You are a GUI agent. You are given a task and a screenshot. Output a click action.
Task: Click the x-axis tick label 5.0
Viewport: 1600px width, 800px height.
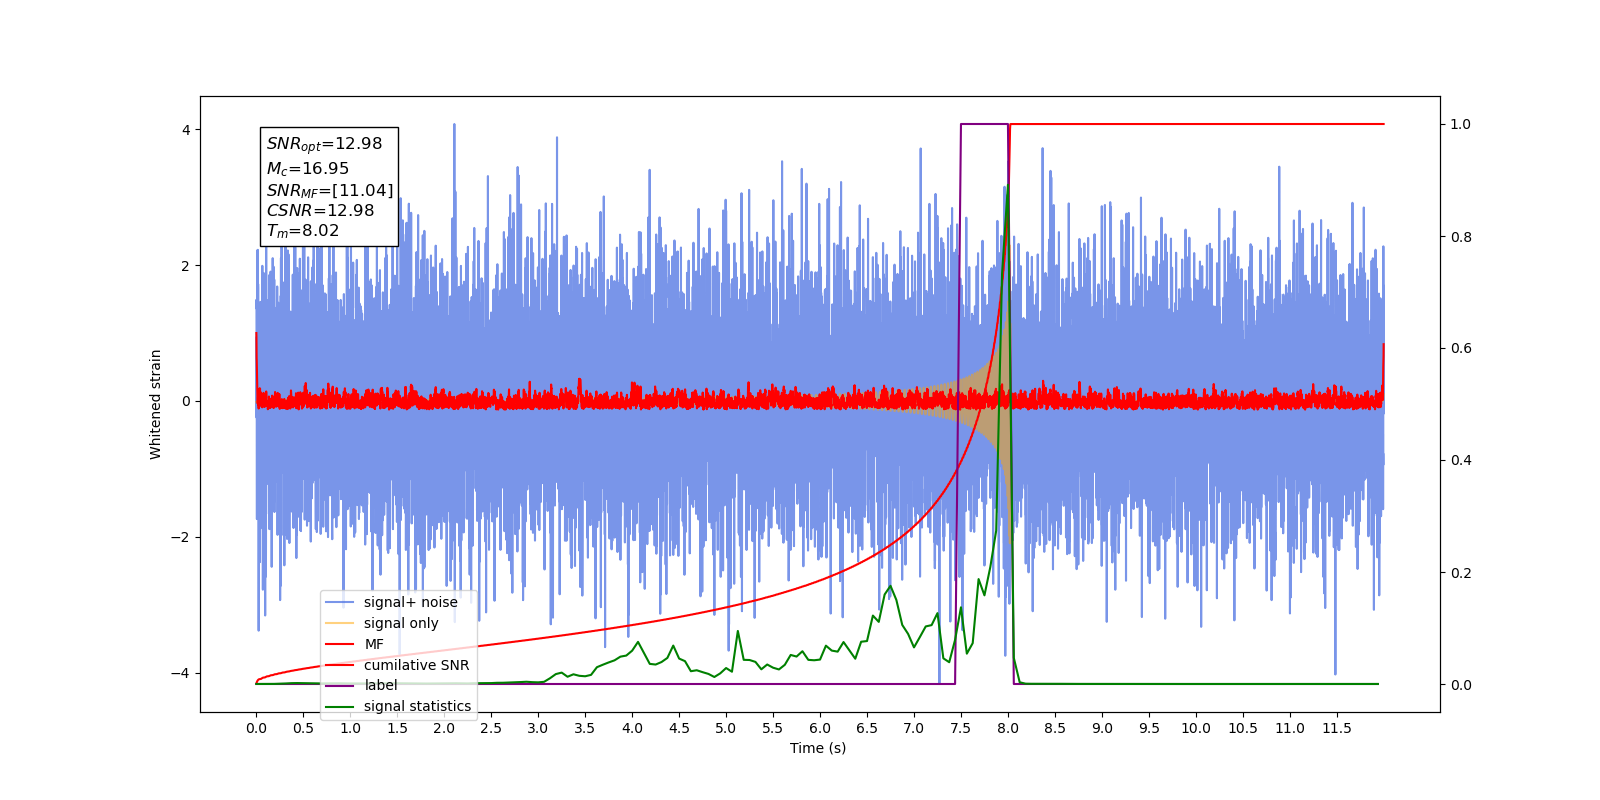pyautogui.click(x=726, y=728)
